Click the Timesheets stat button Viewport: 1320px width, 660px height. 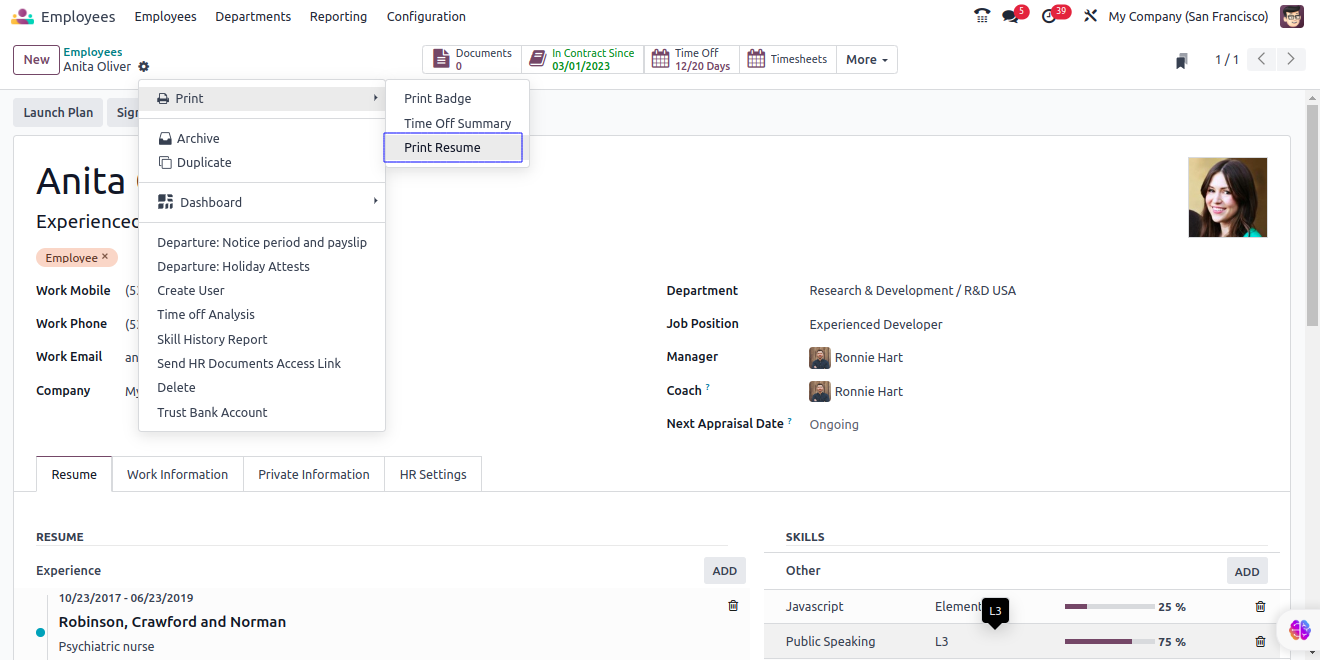787,60
